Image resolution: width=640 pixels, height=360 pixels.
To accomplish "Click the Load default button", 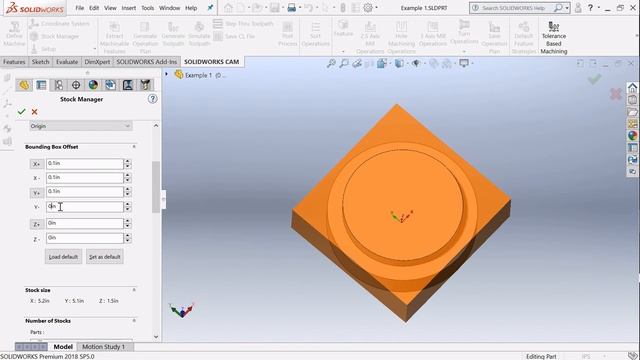I will (63, 257).
